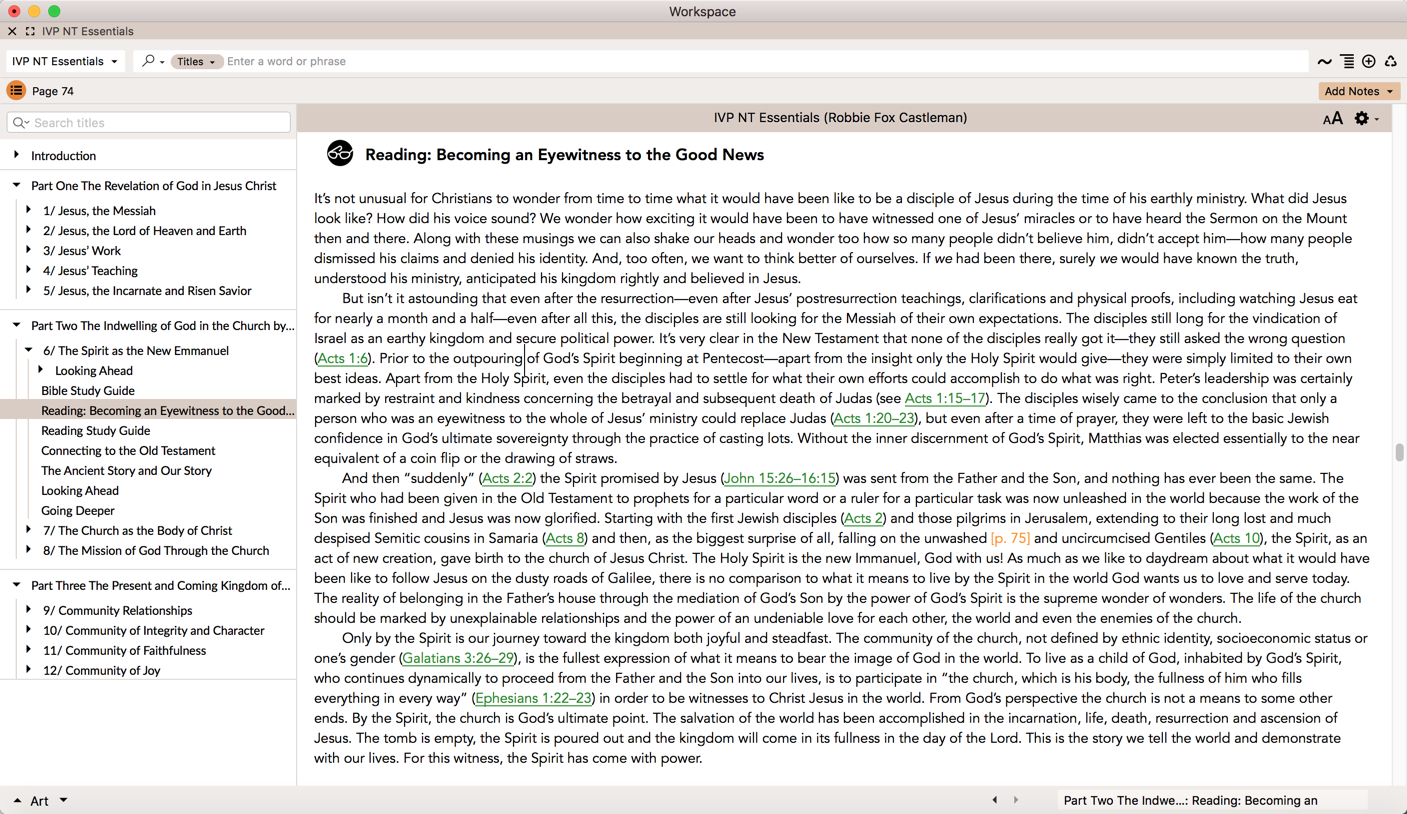This screenshot has width=1407, height=814.
Task: Collapse Part Three The Present and Coming Kingdom
Action: 16,585
